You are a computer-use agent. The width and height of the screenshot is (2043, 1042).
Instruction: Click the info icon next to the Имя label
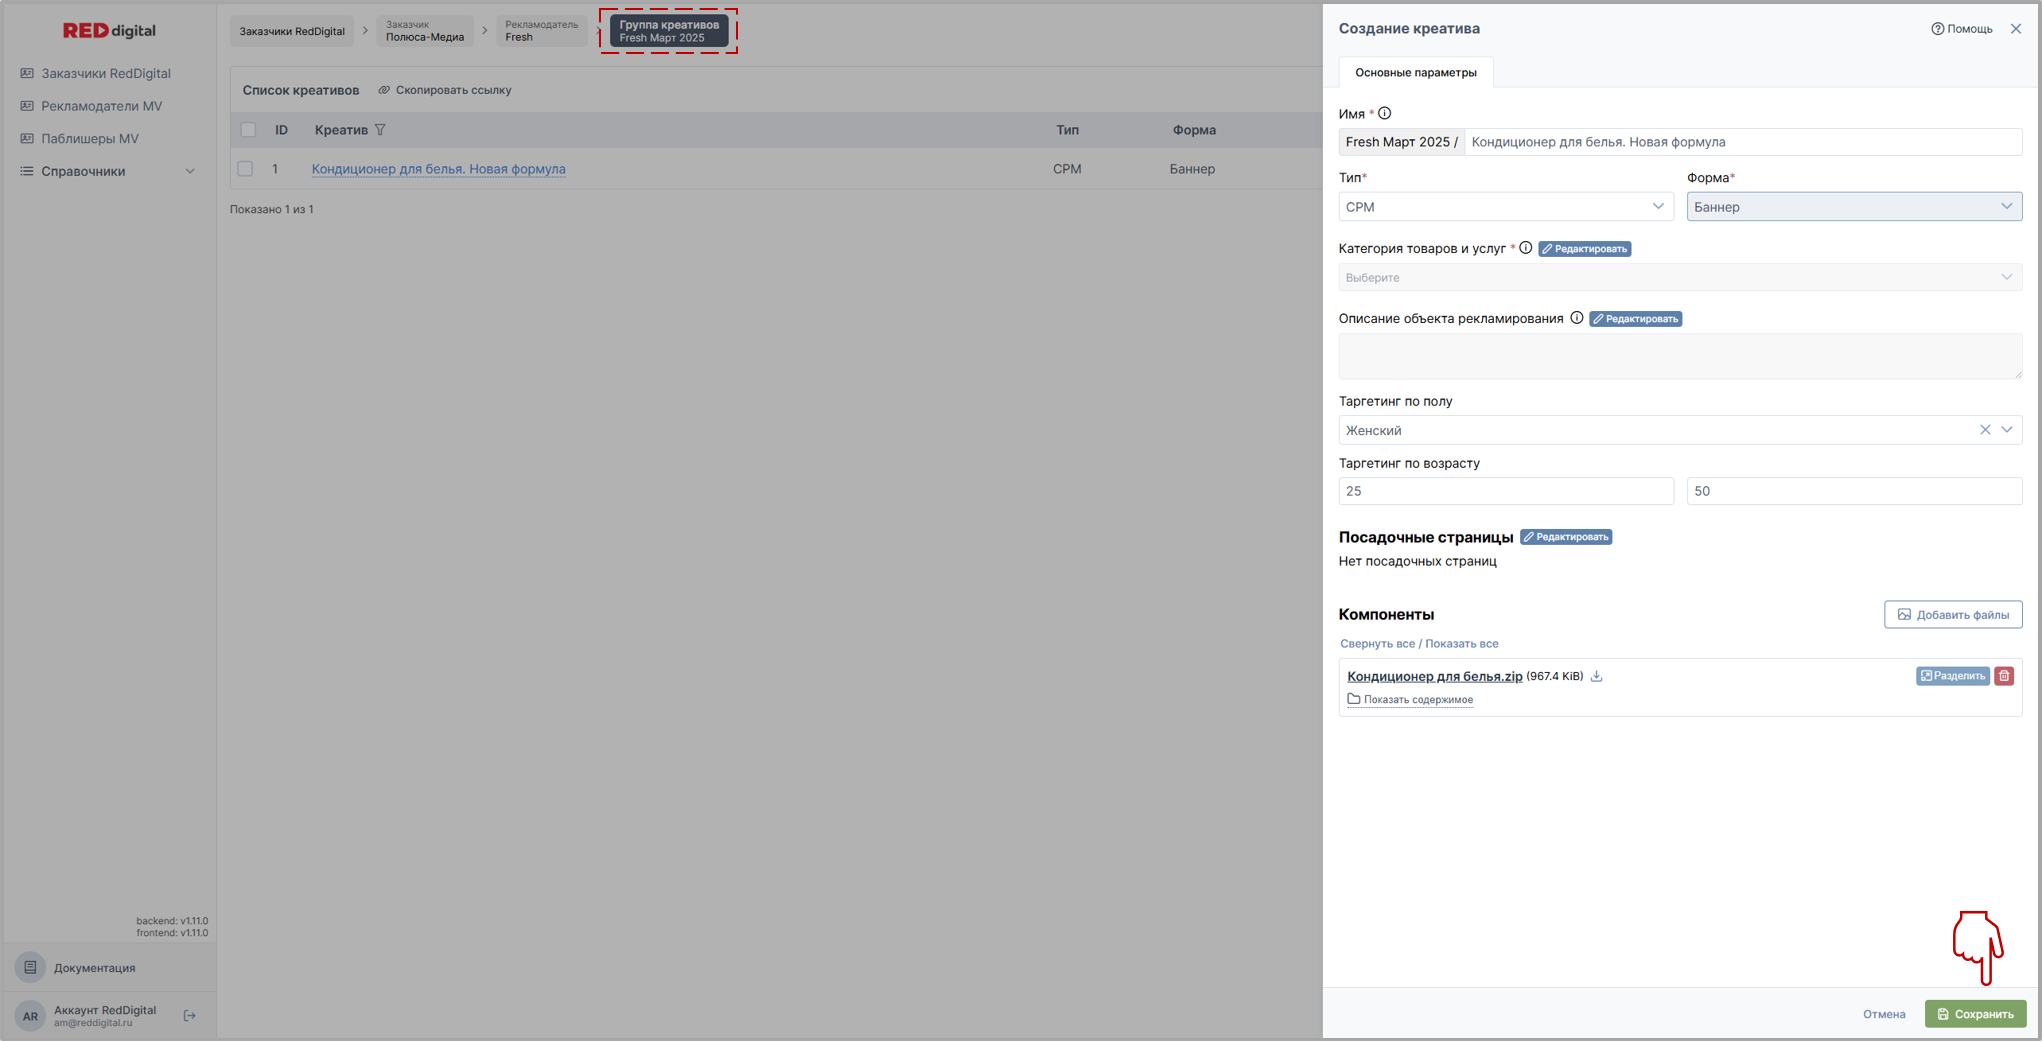coord(1385,114)
